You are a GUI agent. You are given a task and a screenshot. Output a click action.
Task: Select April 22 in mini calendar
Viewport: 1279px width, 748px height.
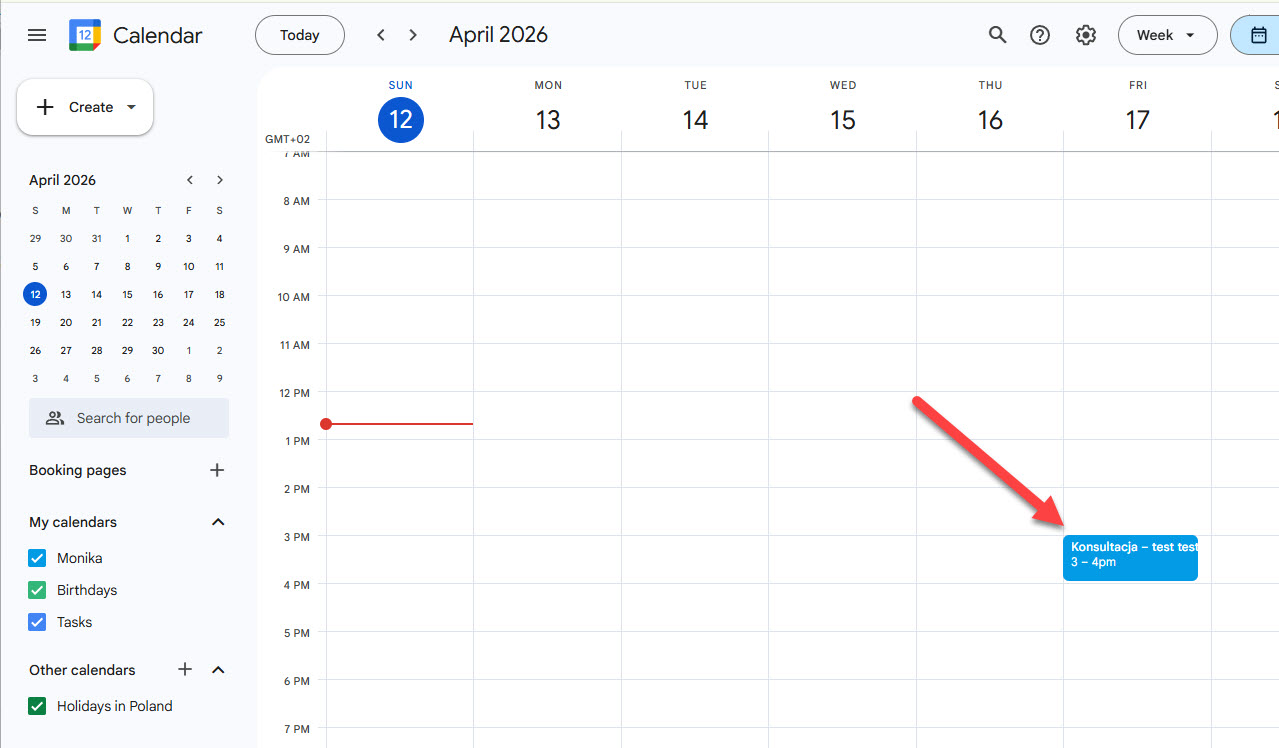(127, 322)
